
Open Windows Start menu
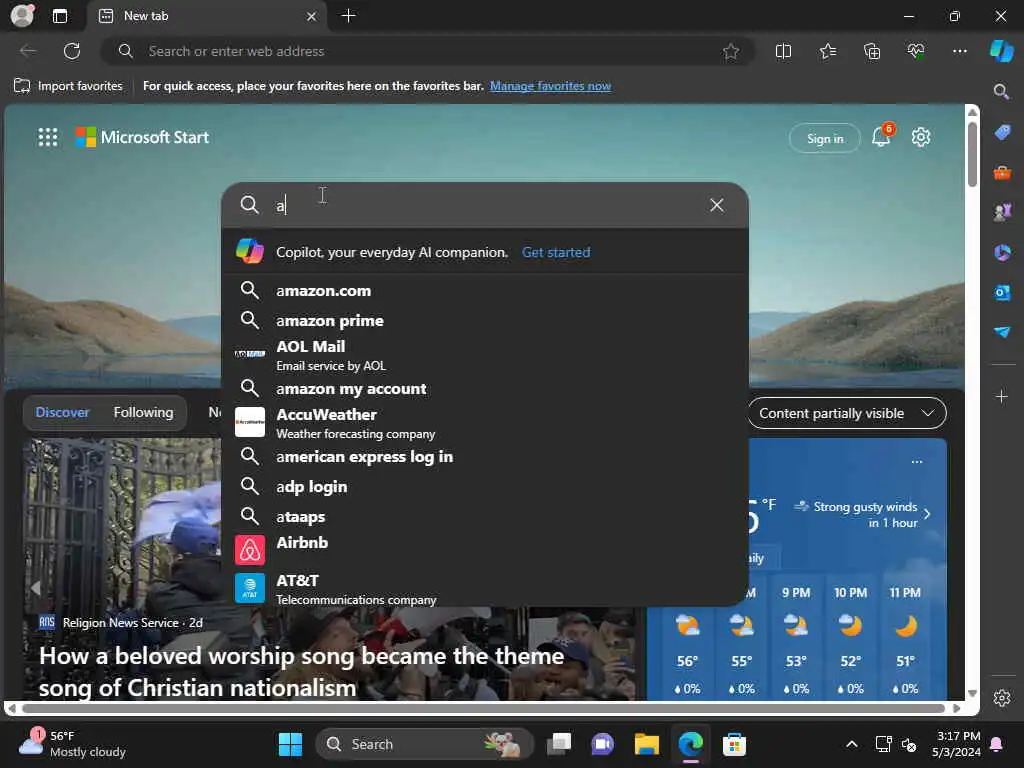click(x=291, y=744)
